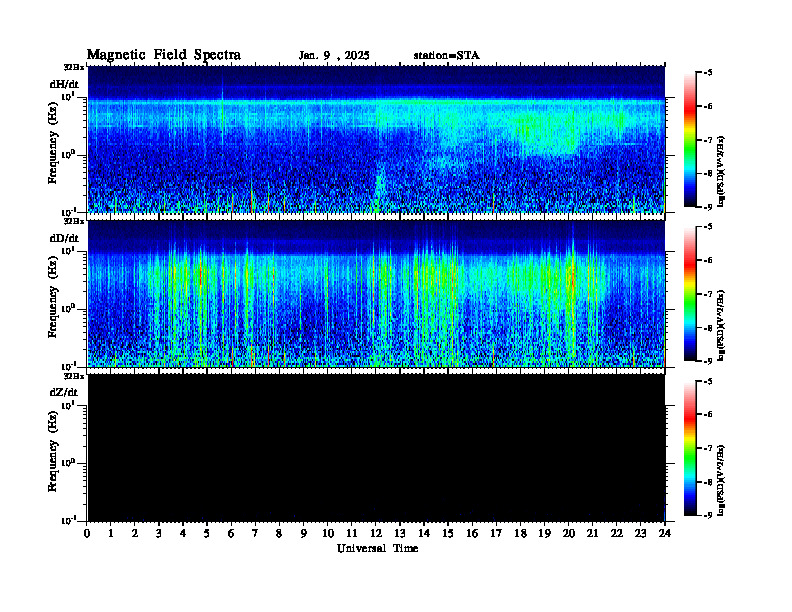Screen dimensions: 792x612
Task: Click the dD/dt spectrogram plot
Action: (x=376, y=293)
